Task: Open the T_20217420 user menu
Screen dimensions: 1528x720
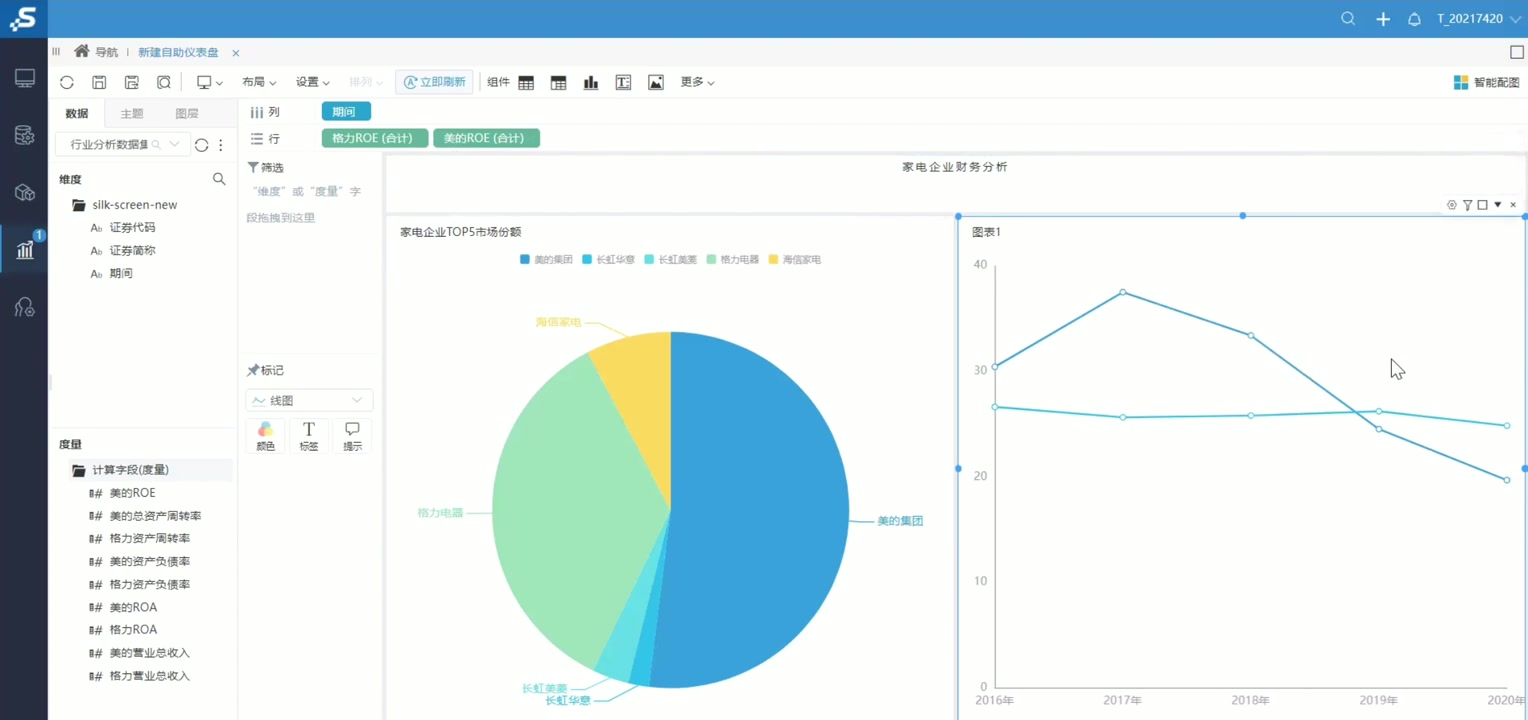Action: pos(1479,19)
